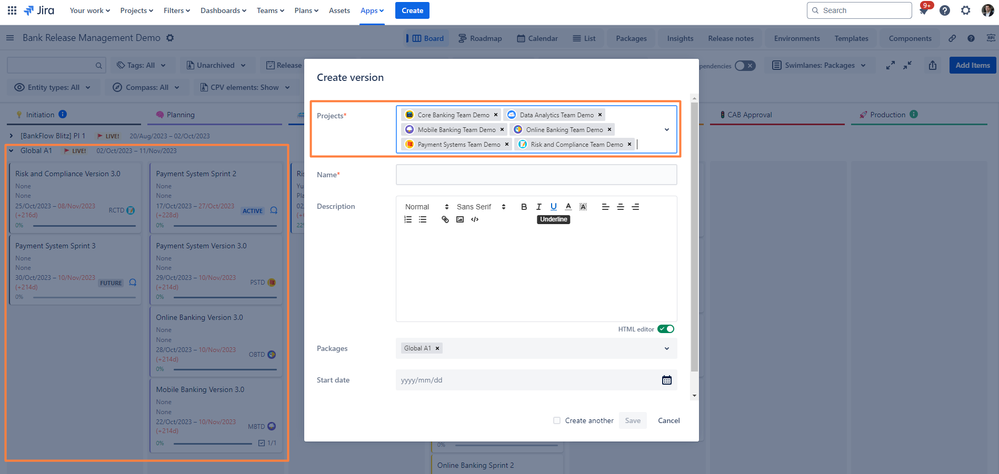Open Swimlanes: Packages dropdown
This screenshot has width=999, height=474.
[819, 65]
